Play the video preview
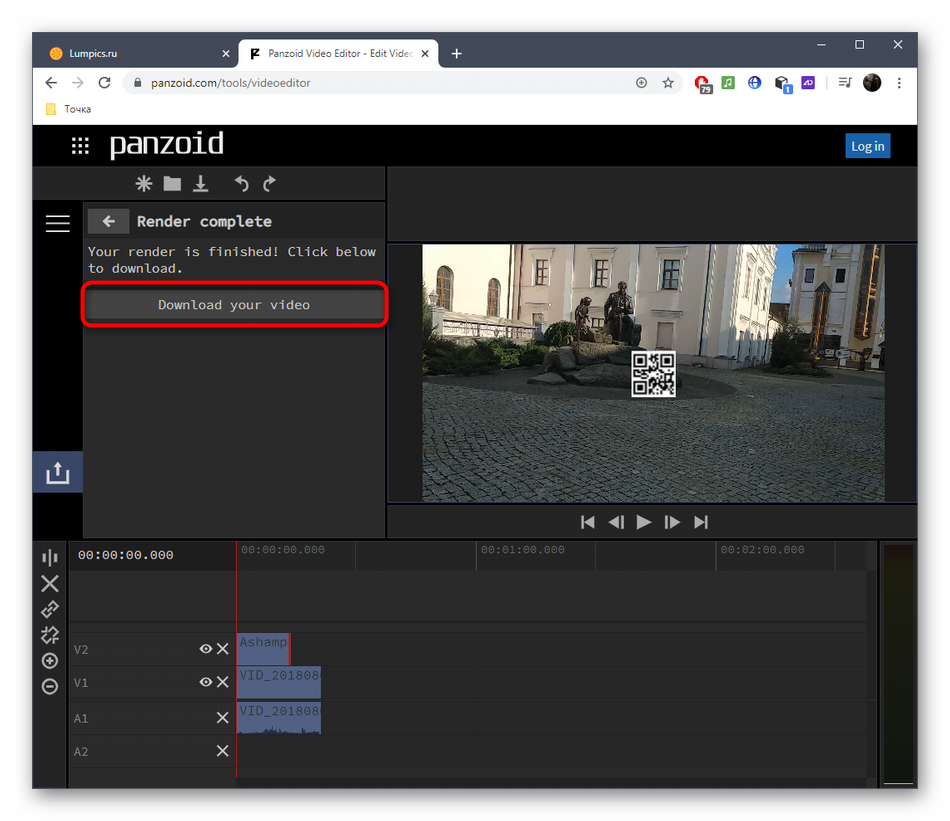Screen dimensions: 950x821 click(x=644, y=522)
